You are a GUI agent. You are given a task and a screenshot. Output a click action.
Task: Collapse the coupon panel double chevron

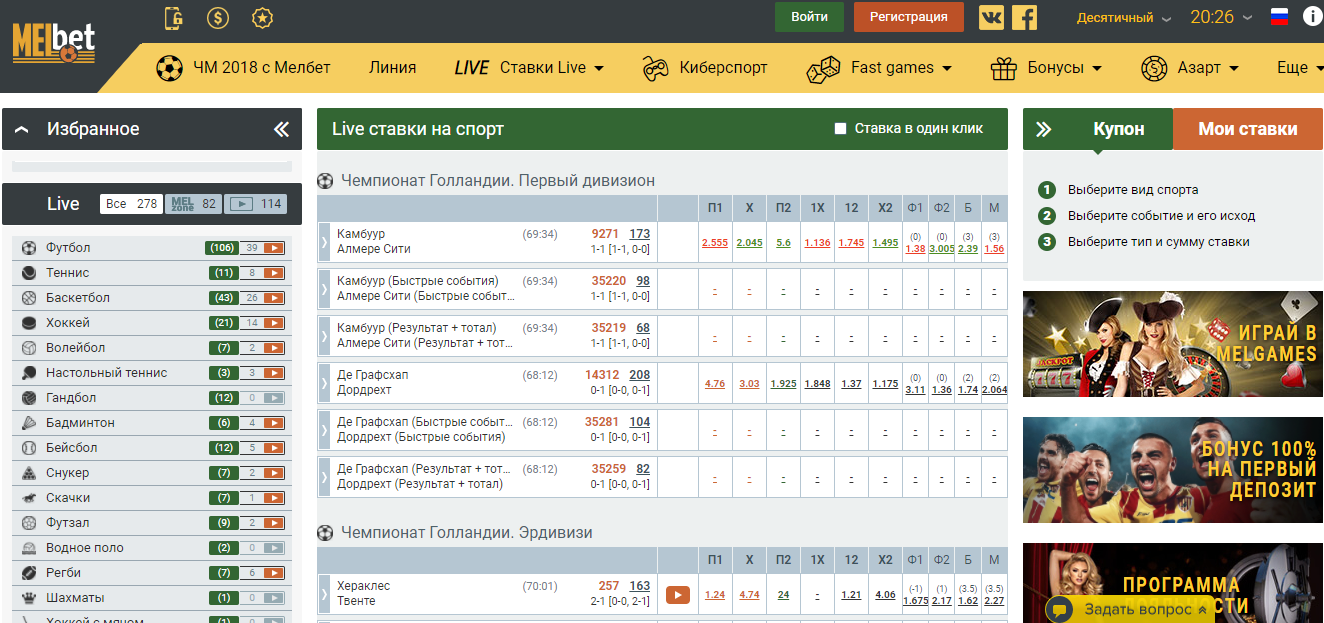pyautogui.click(x=1044, y=129)
